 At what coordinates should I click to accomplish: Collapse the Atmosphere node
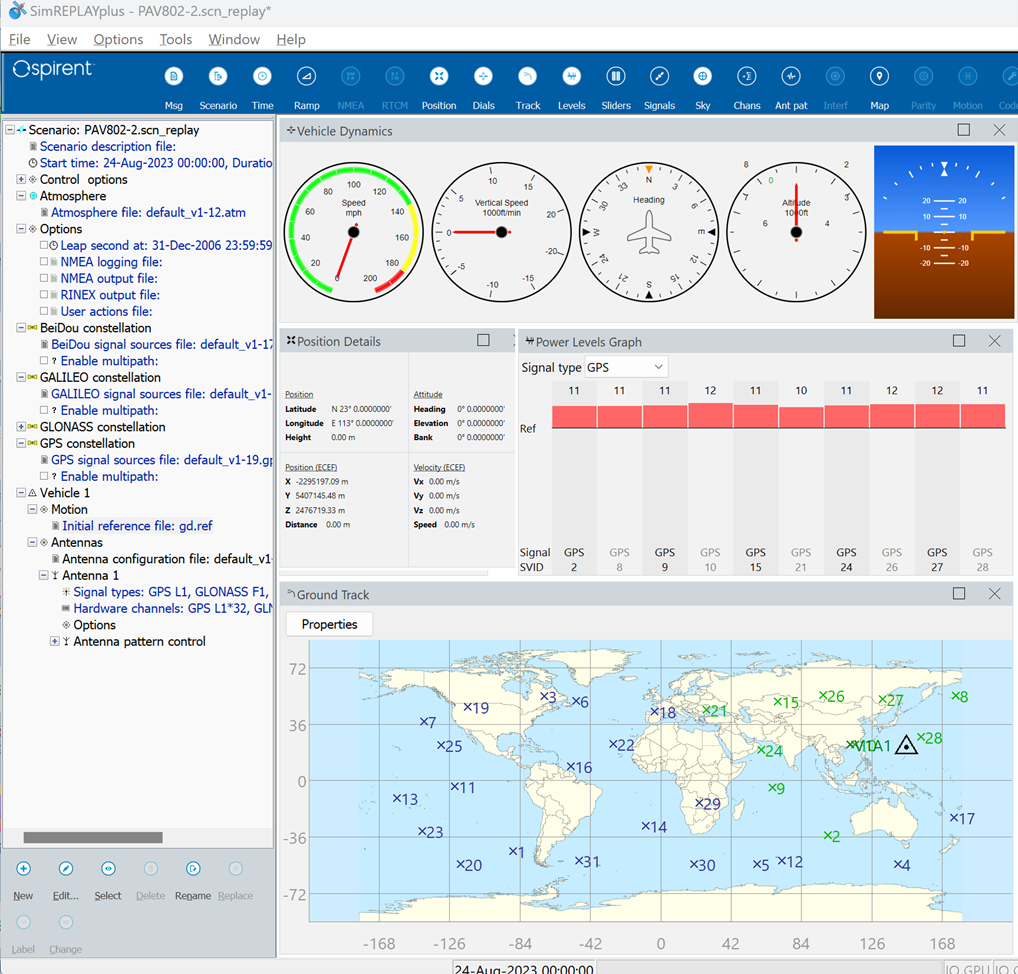click(21, 195)
